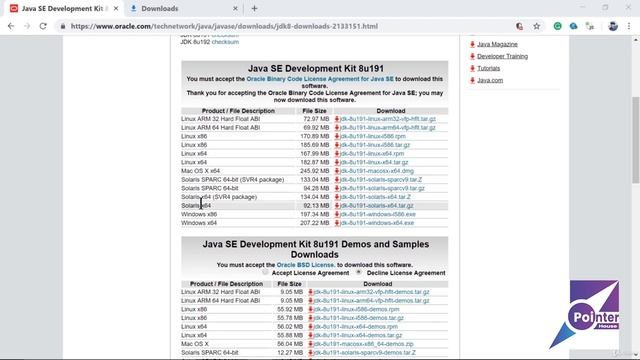Screen dimensions: 640x360
Task: Click the scrollbar up arrow
Action: coord(636,40)
